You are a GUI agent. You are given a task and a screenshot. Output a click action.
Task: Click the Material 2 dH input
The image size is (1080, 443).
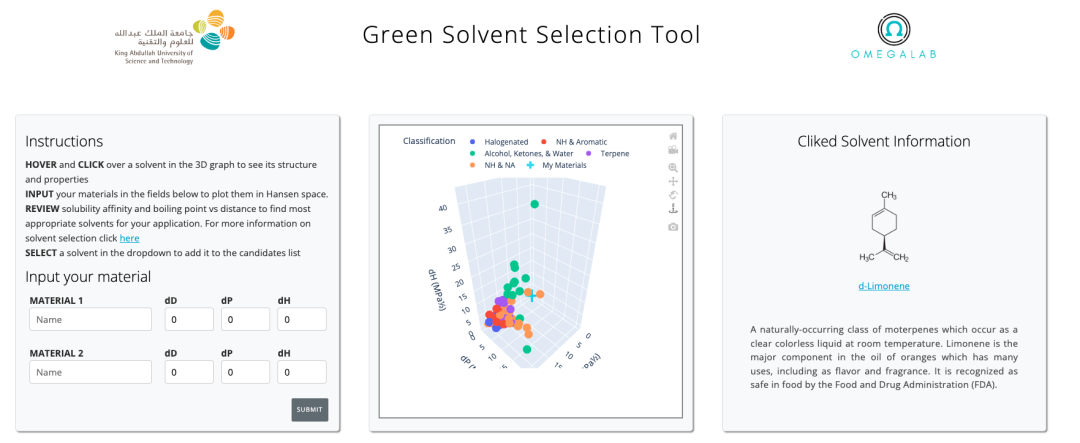click(x=302, y=372)
